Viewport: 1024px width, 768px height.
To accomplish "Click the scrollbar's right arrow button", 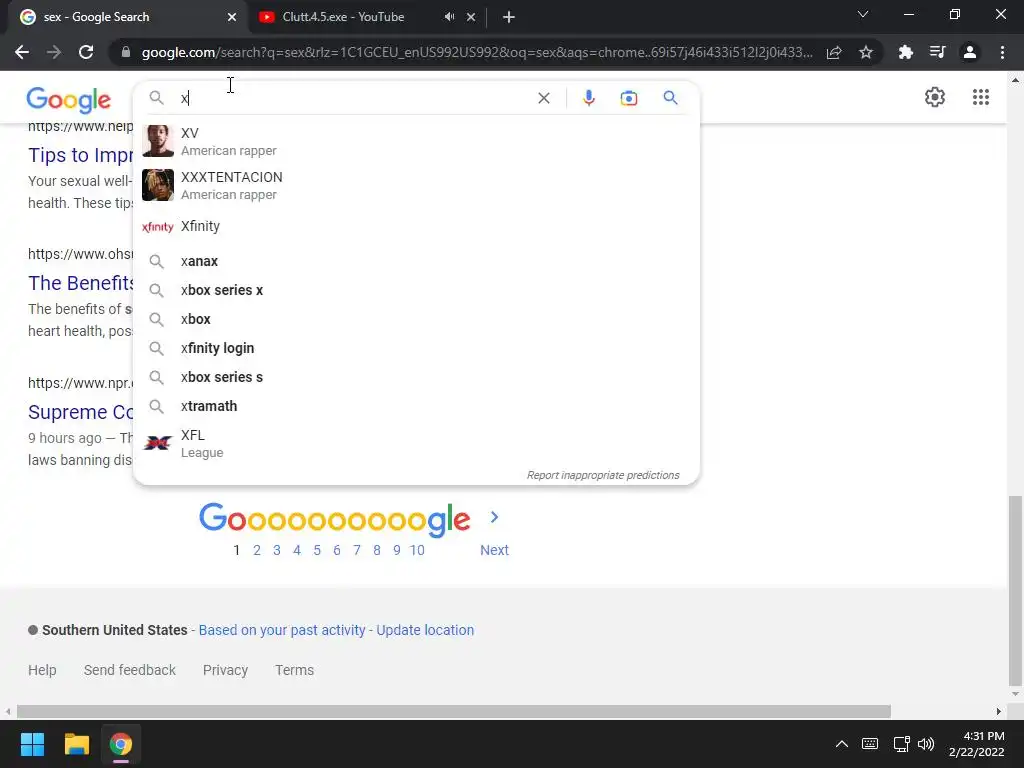I will coord(999,711).
